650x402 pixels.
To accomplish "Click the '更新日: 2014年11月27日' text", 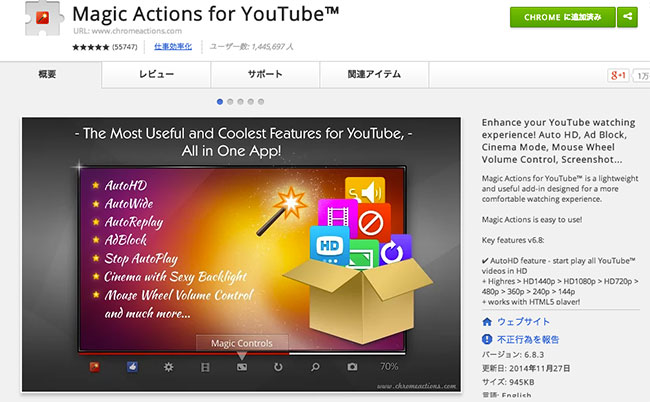I will pyautogui.click(x=526, y=368).
